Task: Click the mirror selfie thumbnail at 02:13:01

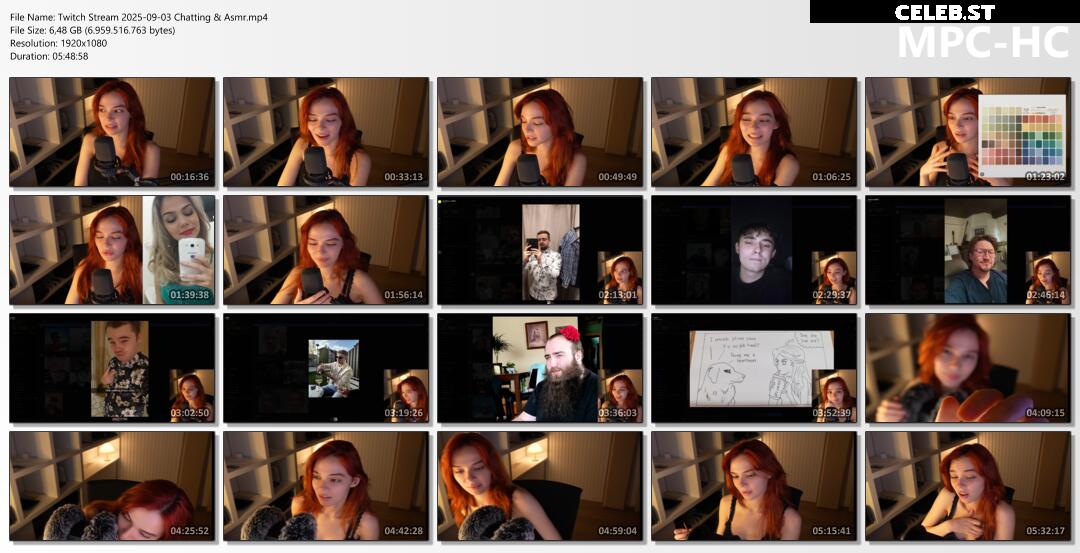Action: pyautogui.click(x=540, y=250)
